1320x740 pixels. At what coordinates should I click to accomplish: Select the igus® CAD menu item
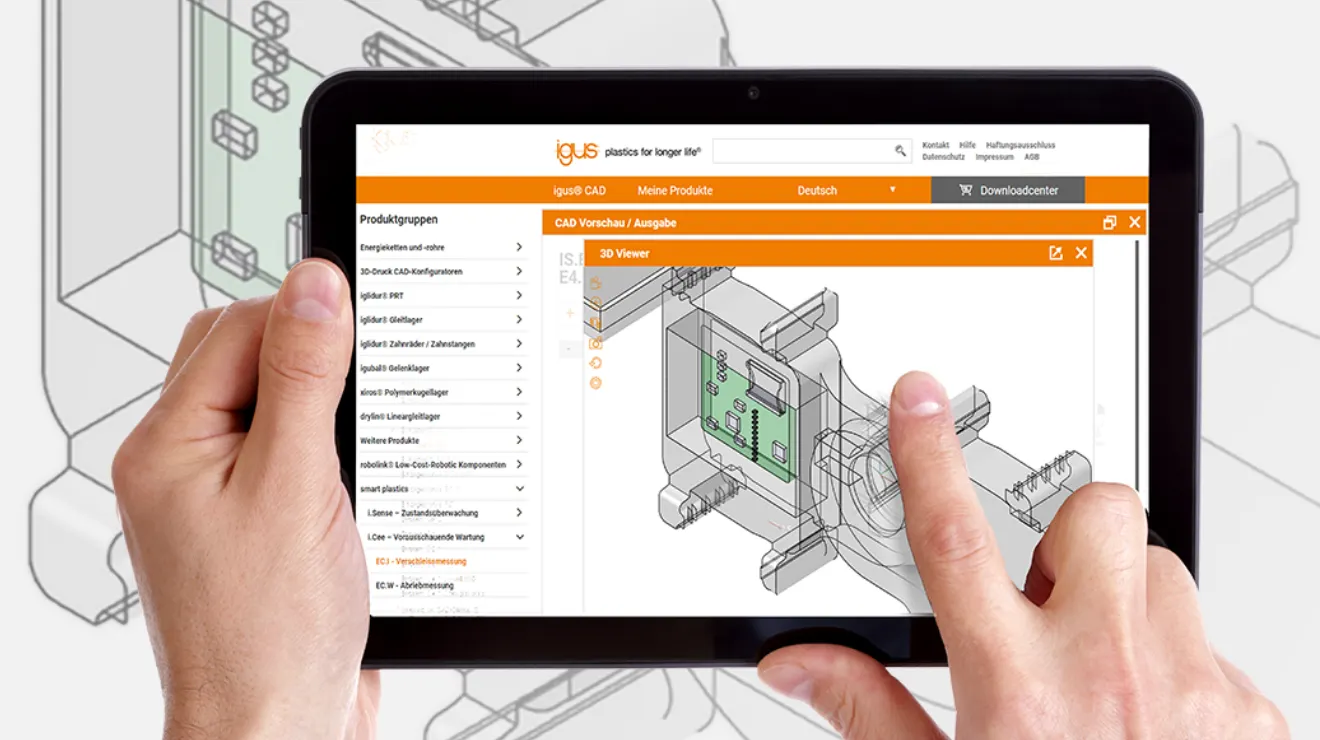click(580, 189)
